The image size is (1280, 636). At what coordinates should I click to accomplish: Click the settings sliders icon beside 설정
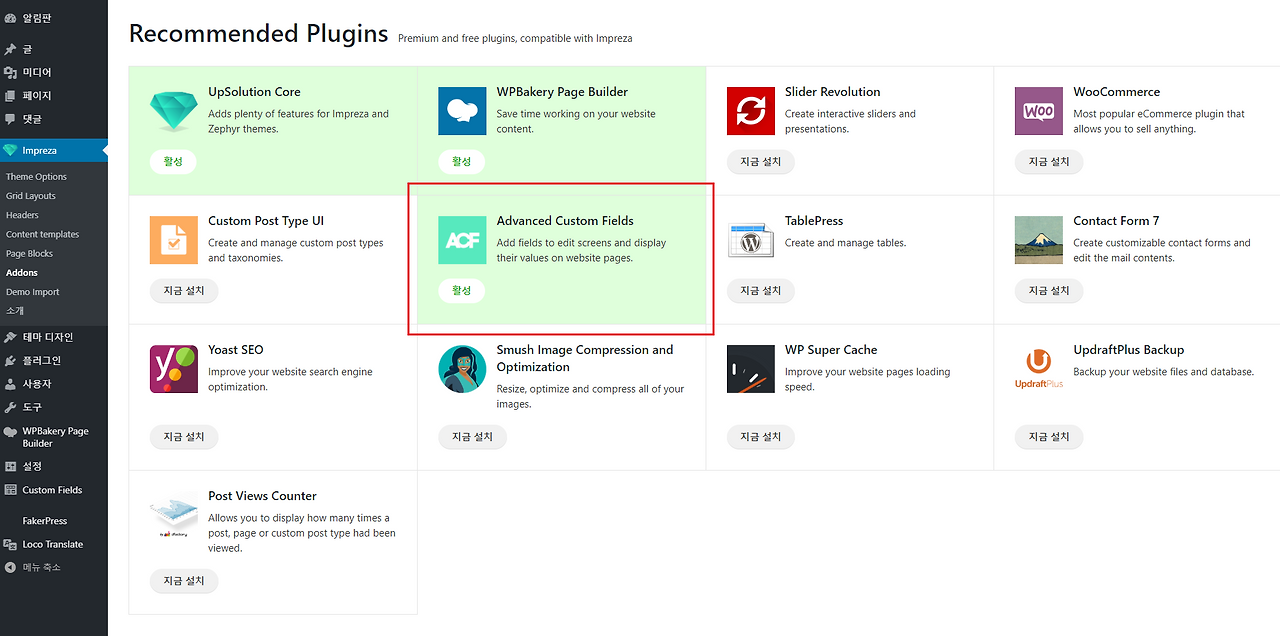(10, 466)
